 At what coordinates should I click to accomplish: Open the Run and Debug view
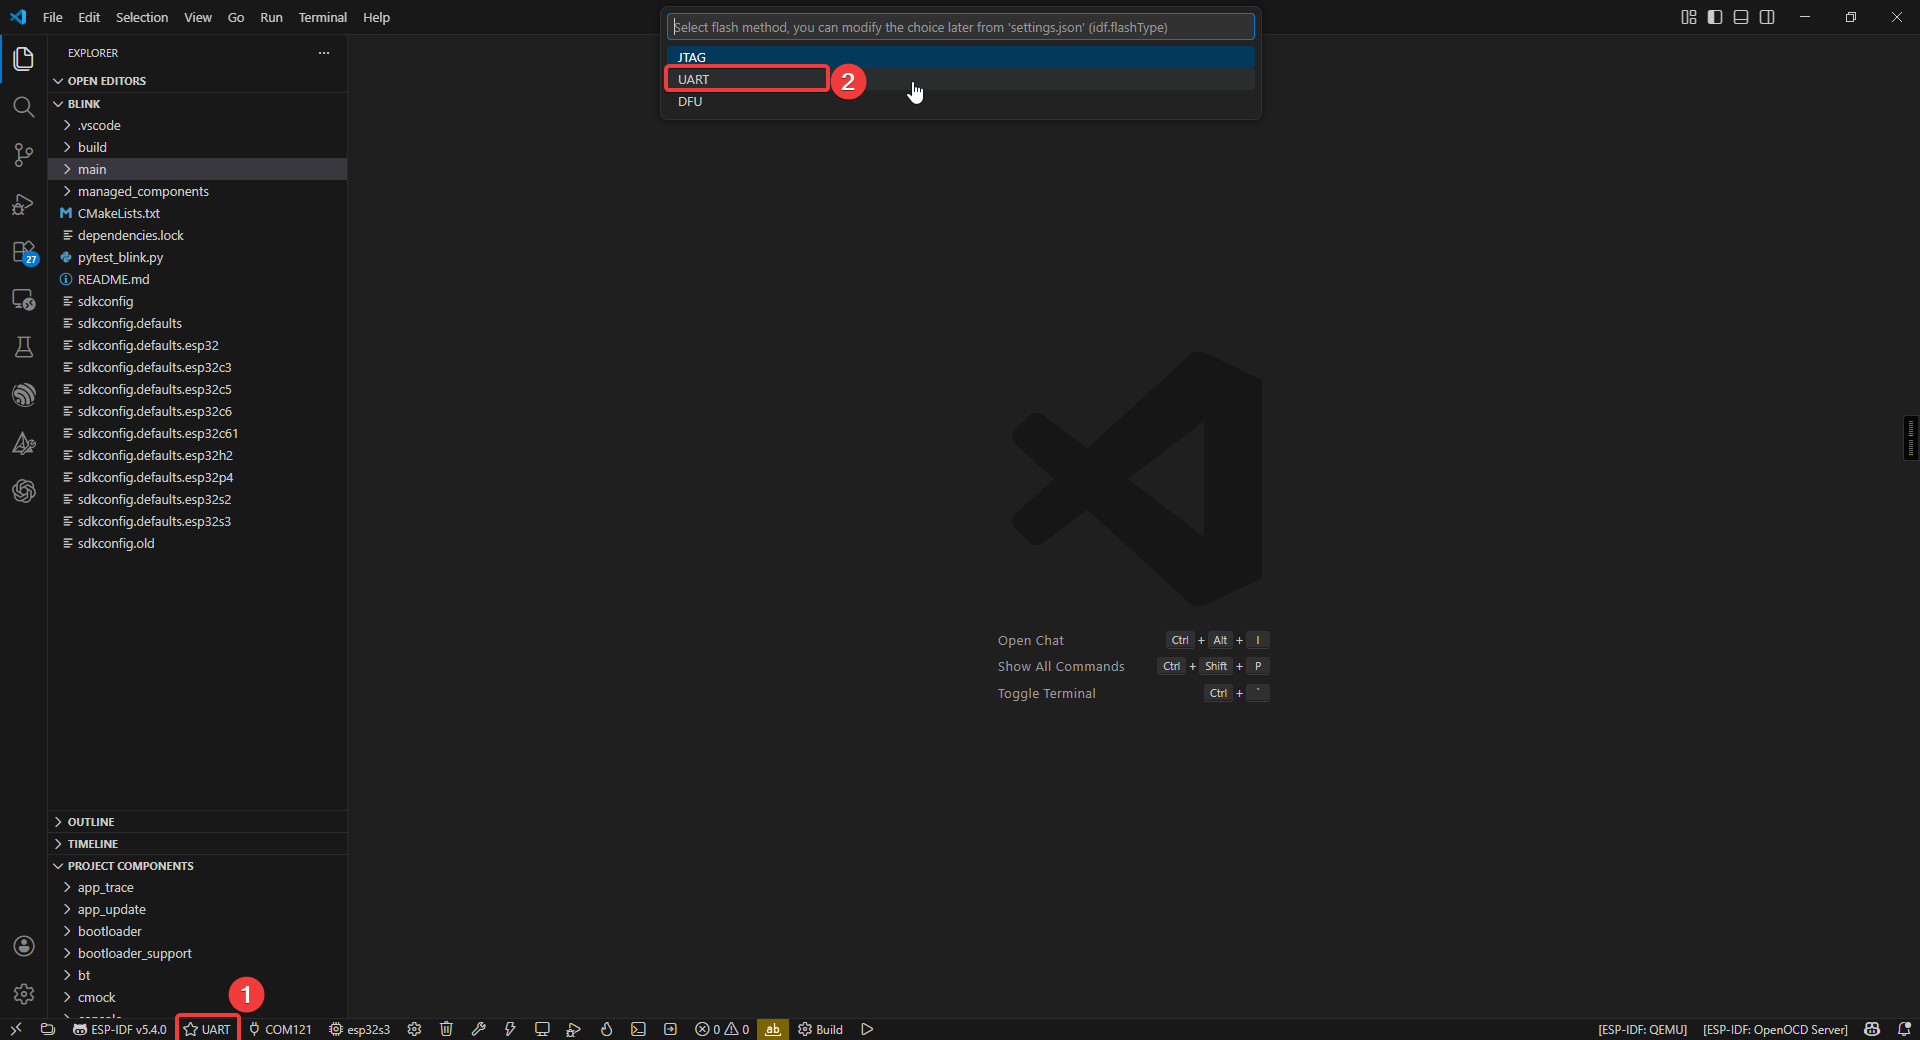24,204
